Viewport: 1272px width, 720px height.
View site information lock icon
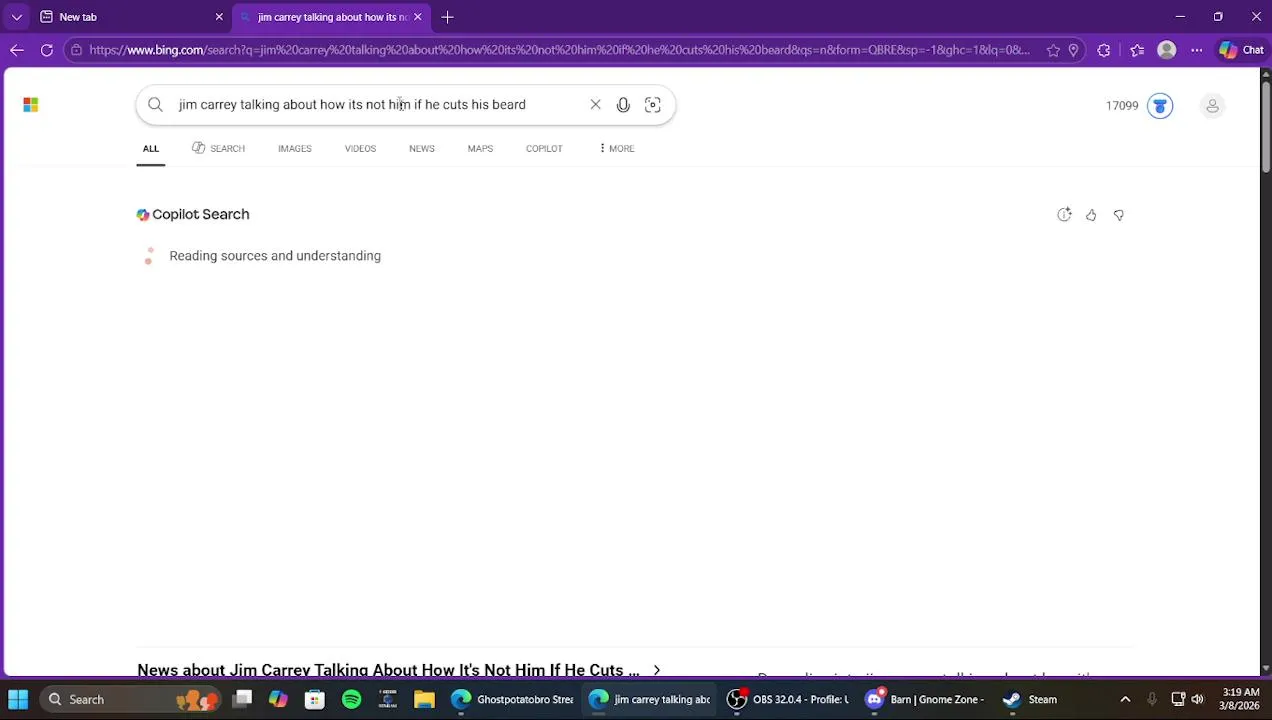click(x=76, y=50)
